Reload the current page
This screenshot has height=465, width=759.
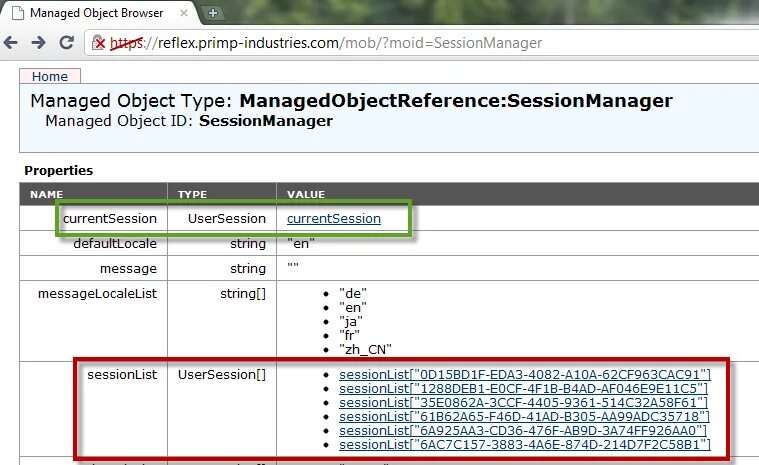click(66, 43)
